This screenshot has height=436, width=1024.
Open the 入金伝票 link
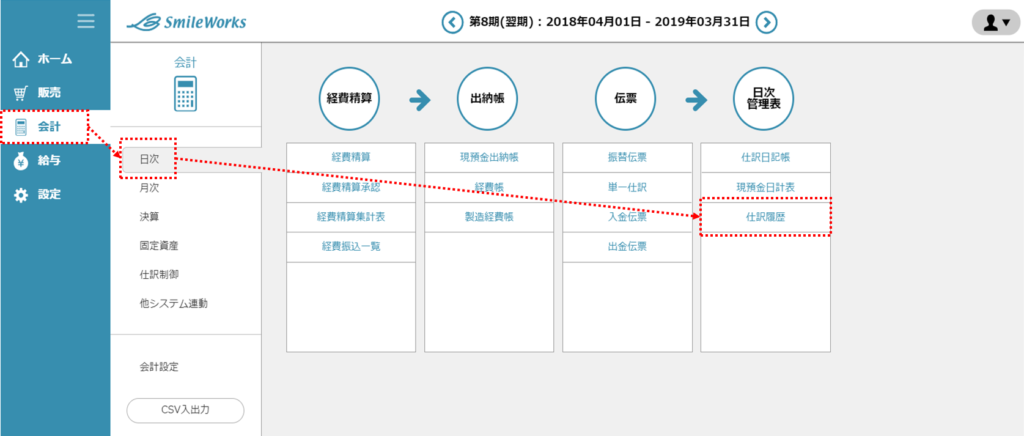click(628, 217)
